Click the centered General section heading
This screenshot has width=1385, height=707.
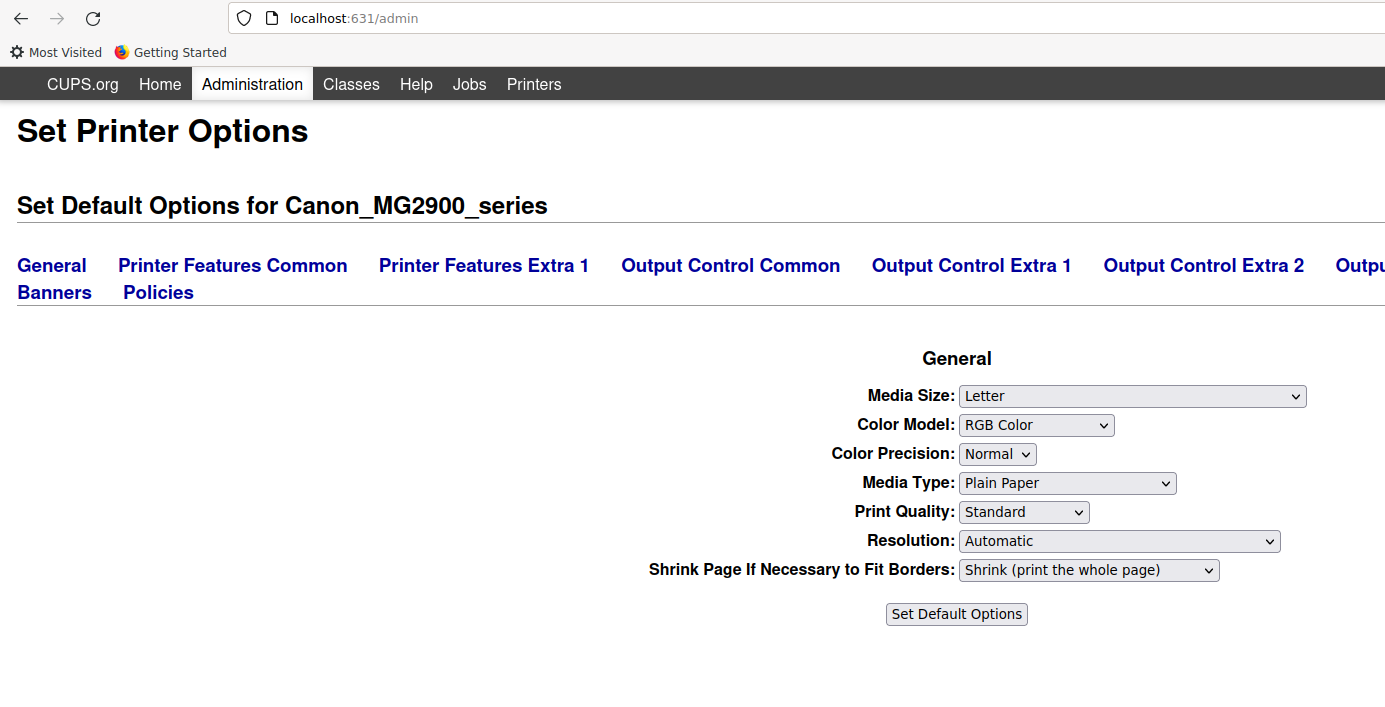[957, 358]
